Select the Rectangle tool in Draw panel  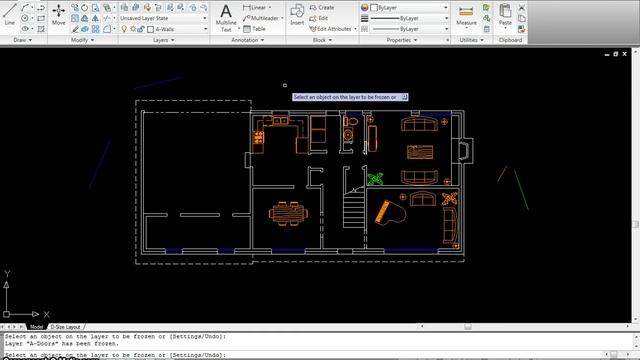[x=41, y=18]
